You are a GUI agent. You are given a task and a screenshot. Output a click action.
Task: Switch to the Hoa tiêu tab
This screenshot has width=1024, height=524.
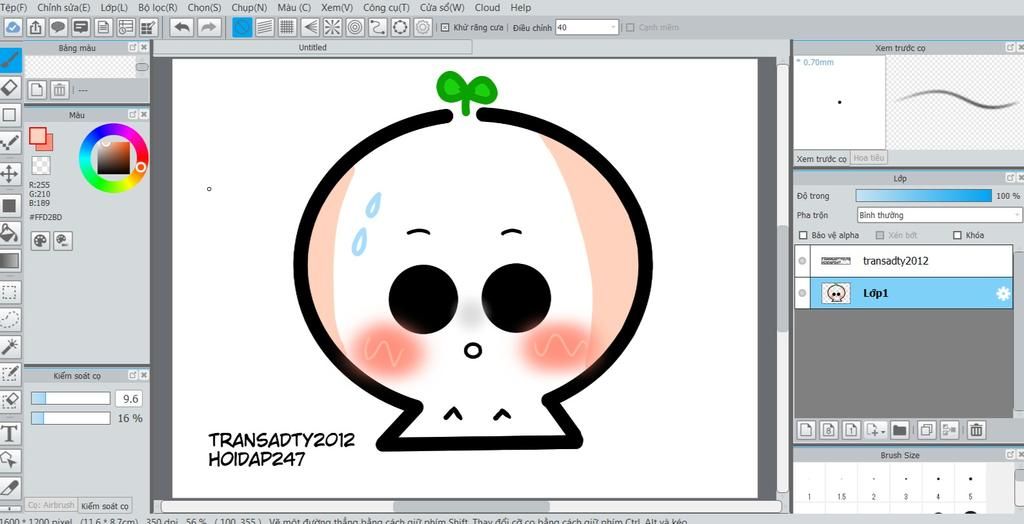[869, 158]
